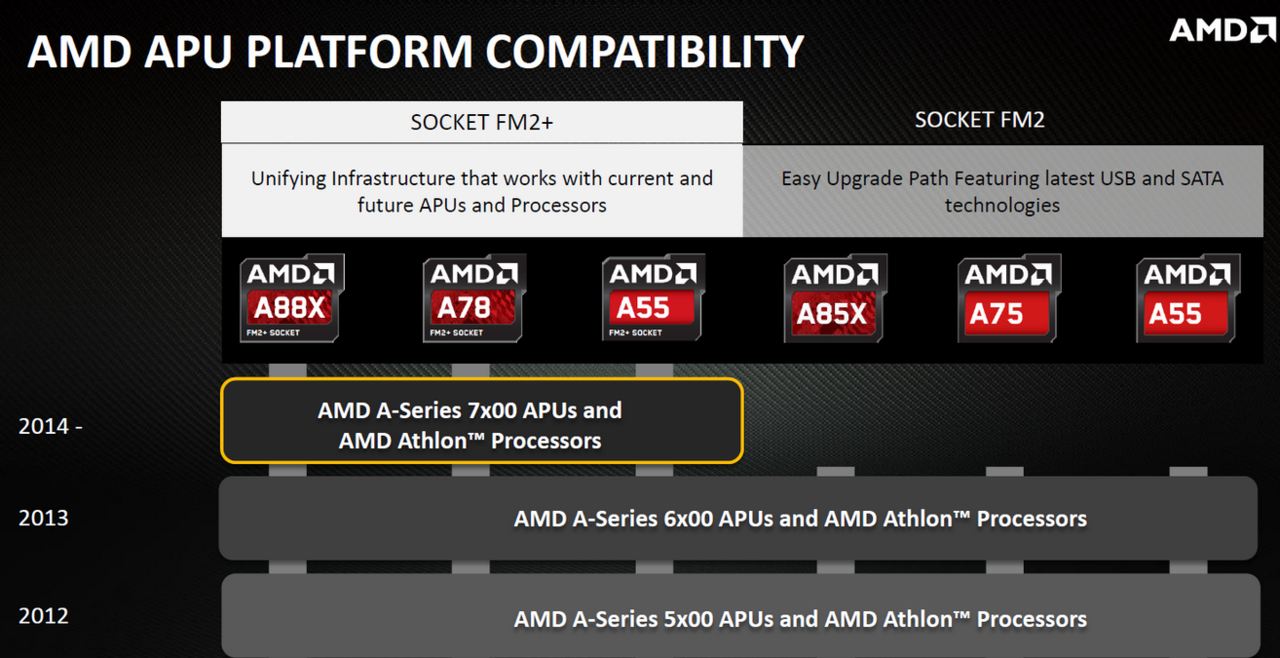Click the SOCKET FM2 header
Image resolution: width=1280 pixels, height=658 pixels.
tap(980, 120)
